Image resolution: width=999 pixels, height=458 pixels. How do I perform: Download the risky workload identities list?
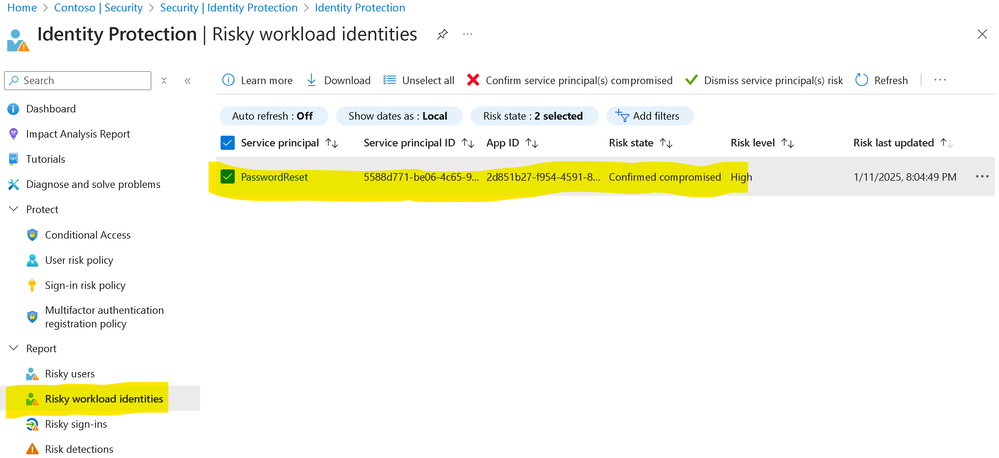[x=338, y=80]
